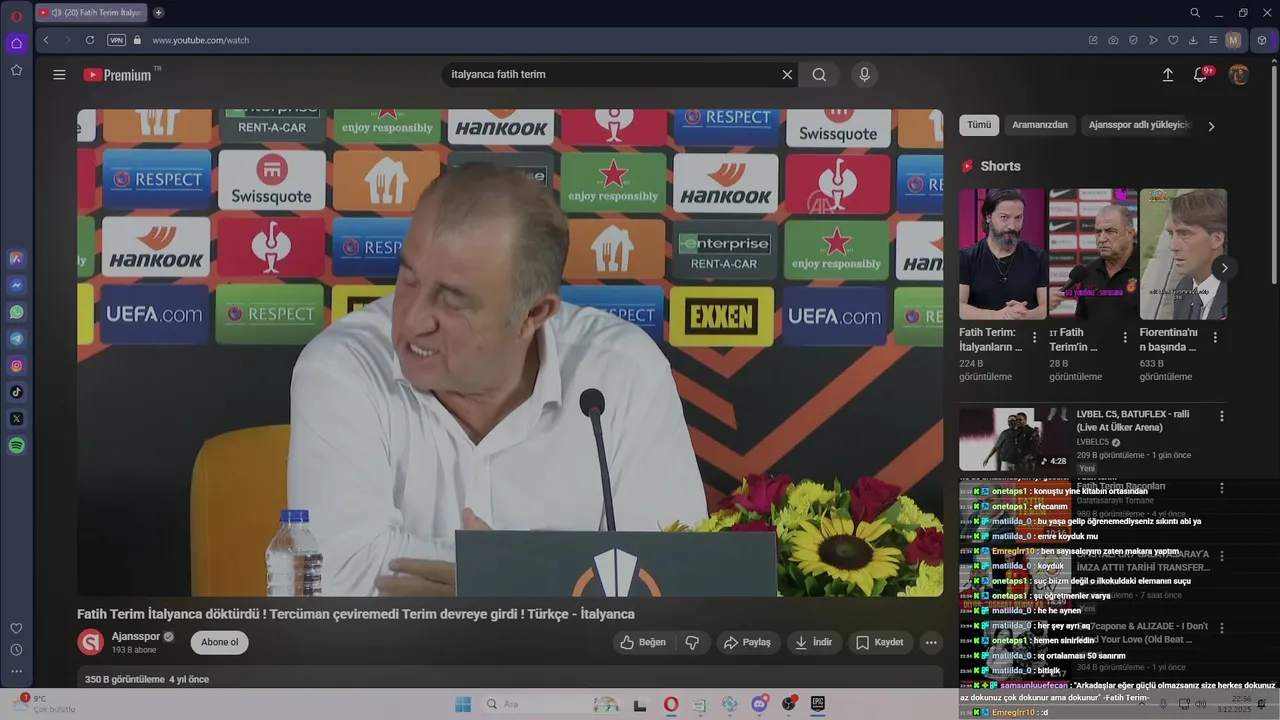Open Opera sidebar three-dots settings
The image size is (1280, 720).
pyautogui.click(x=16, y=671)
